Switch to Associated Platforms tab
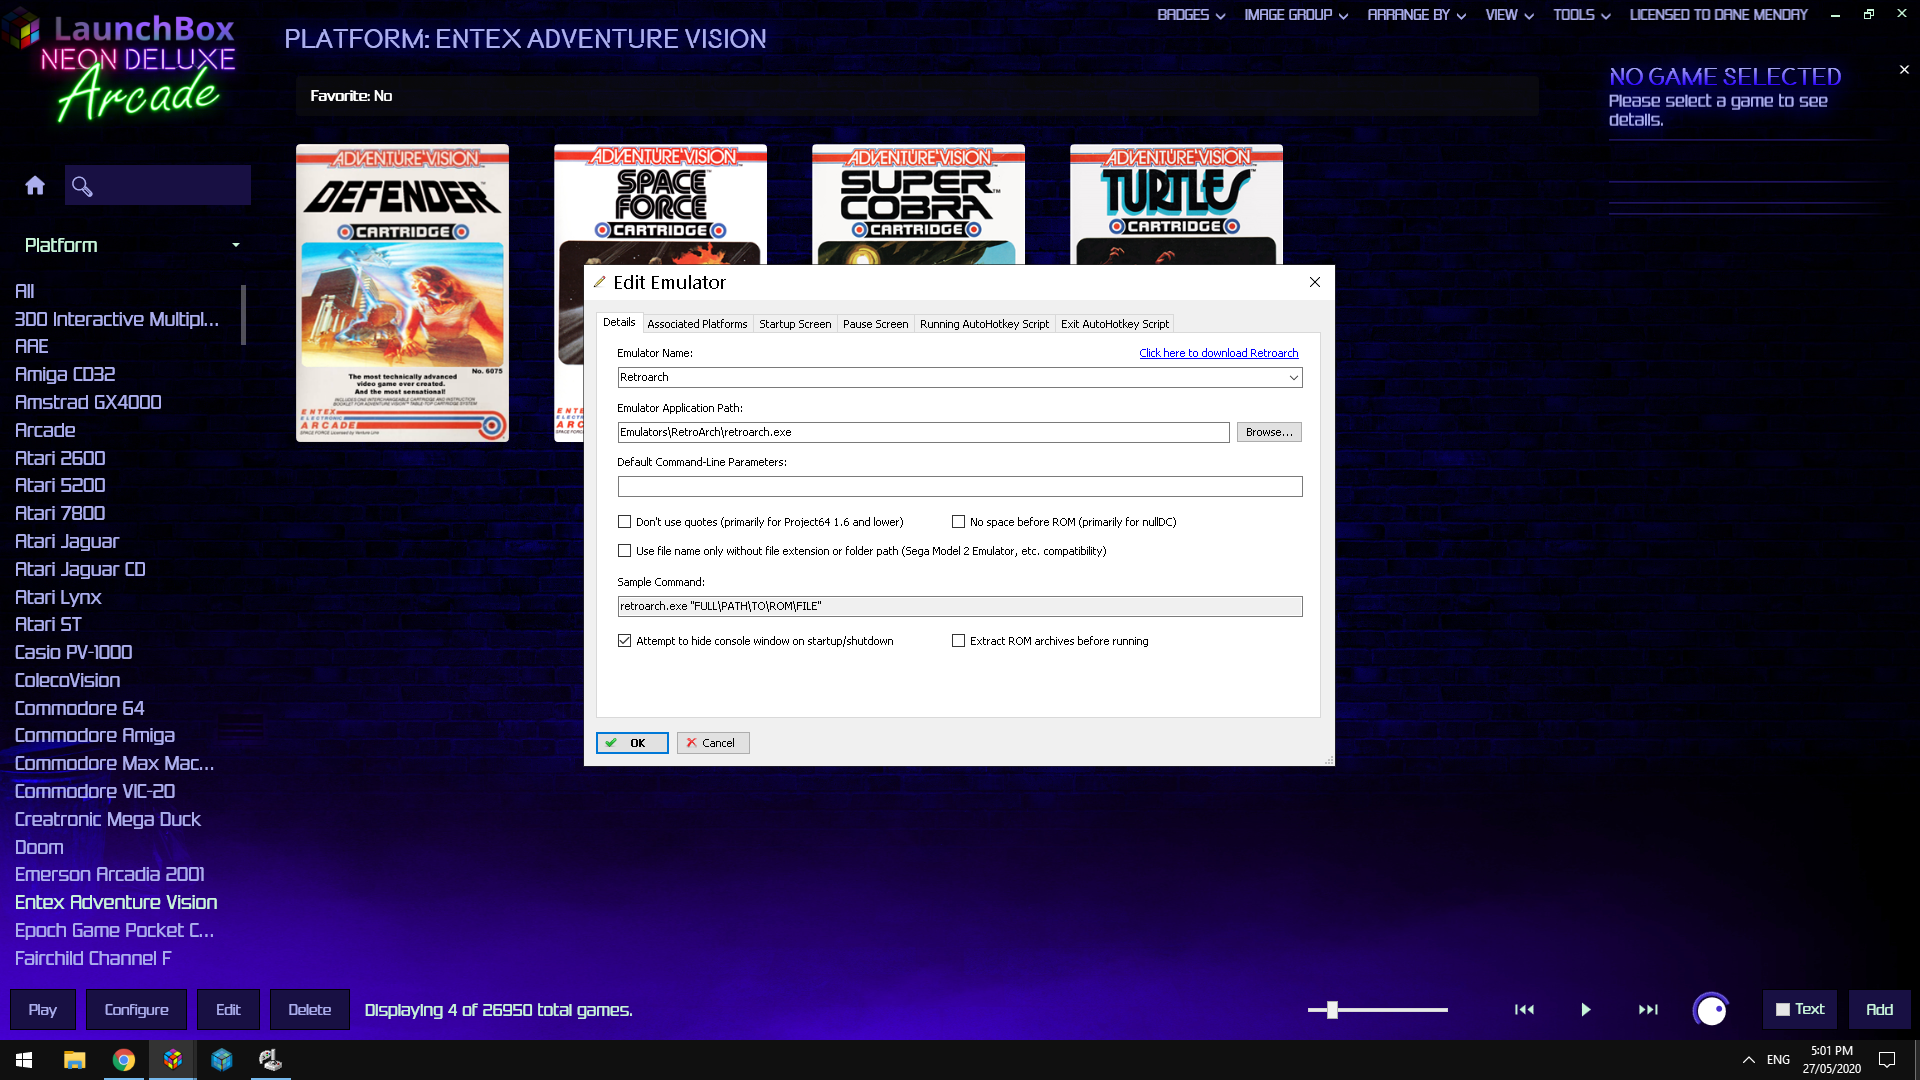This screenshot has width=1920, height=1080. coord(697,324)
